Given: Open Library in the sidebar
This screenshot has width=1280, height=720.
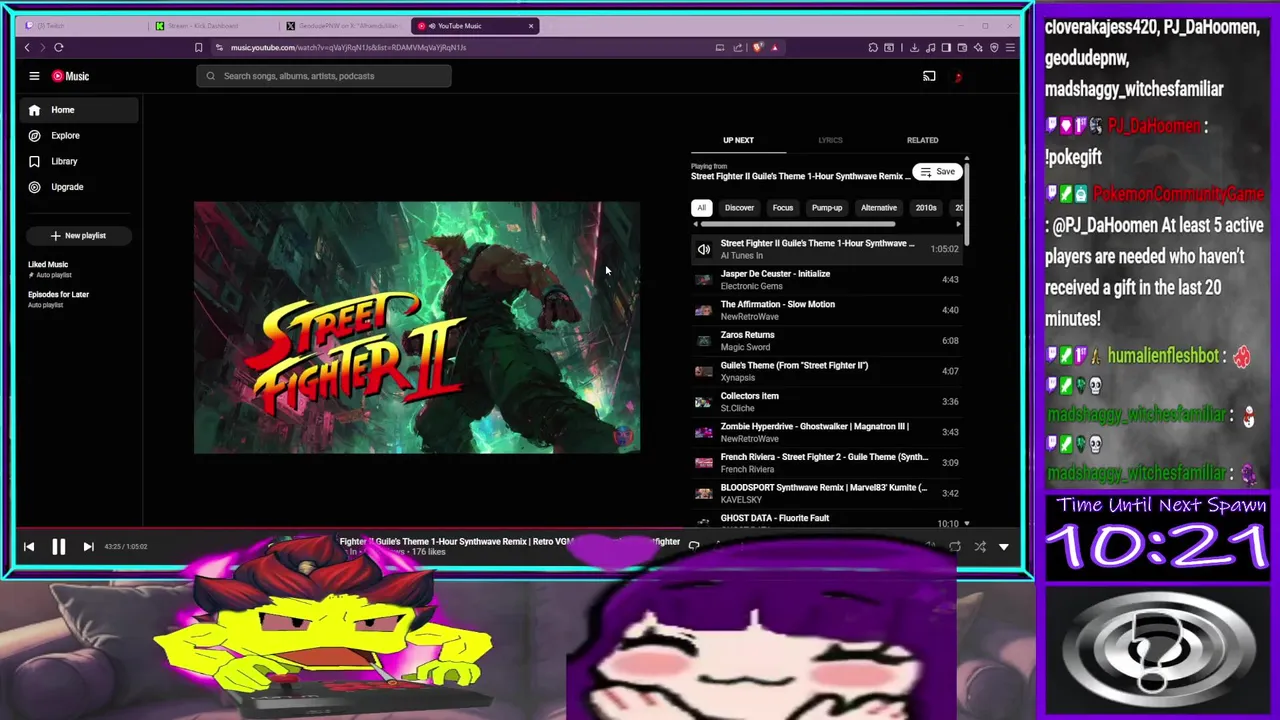Looking at the screenshot, I should pyautogui.click(x=80, y=161).
